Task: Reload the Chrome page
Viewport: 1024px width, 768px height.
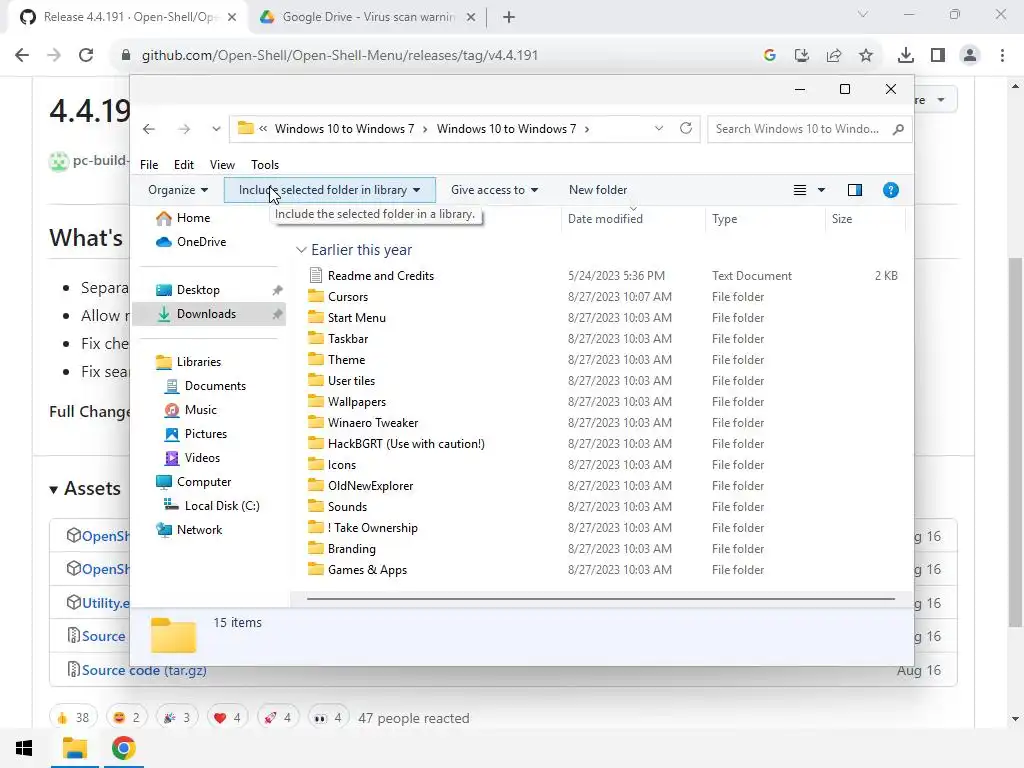Action: pos(86,55)
